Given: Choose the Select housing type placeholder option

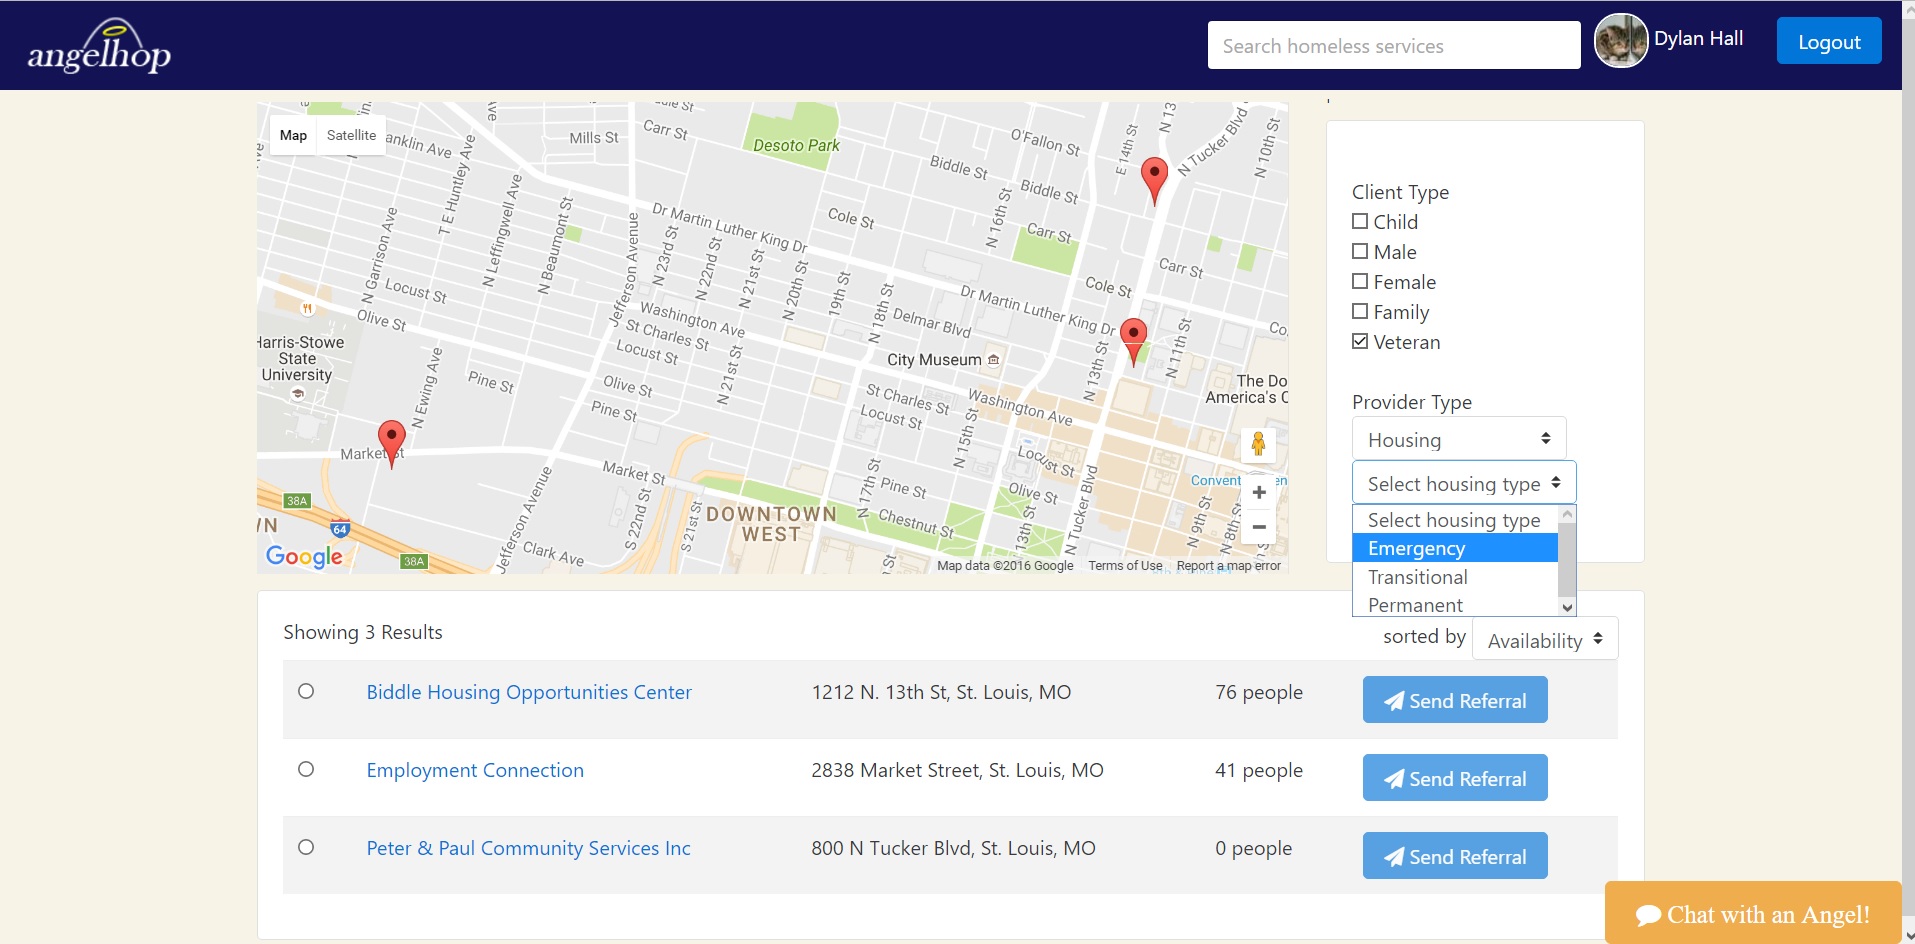Looking at the screenshot, I should [1455, 520].
